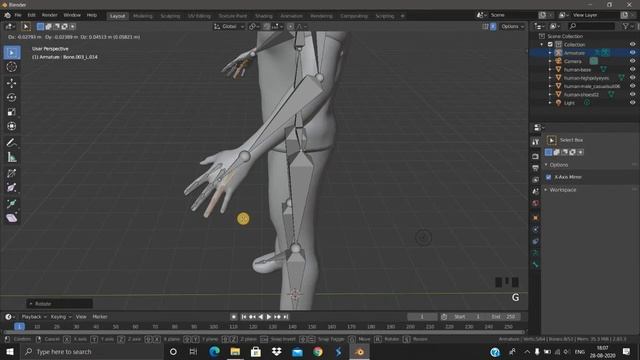Open the Edit menu
Viewport: 640px width, 360px height.
(31, 15)
